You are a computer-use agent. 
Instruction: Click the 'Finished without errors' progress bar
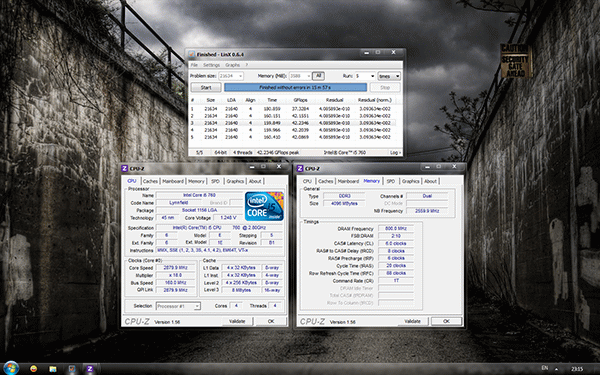point(295,88)
